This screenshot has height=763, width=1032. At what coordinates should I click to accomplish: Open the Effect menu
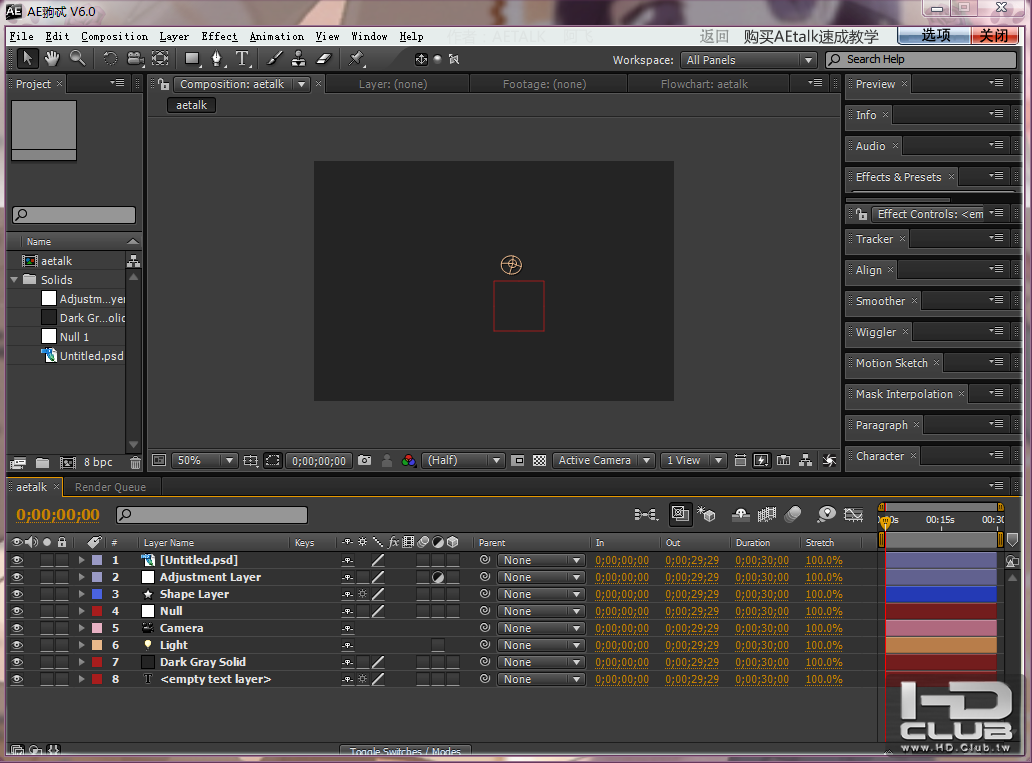[x=219, y=36]
